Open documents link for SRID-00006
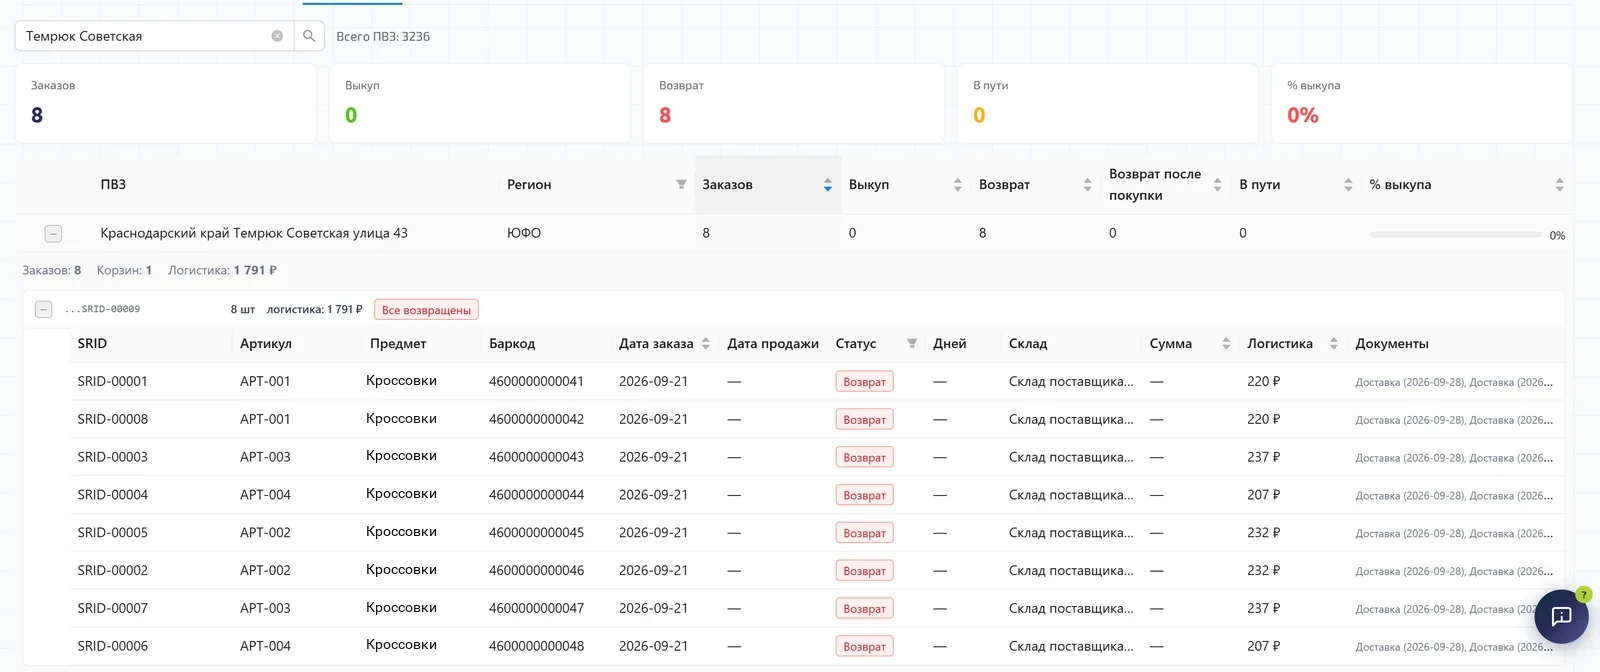The width and height of the screenshot is (1600, 672). (1454, 647)
